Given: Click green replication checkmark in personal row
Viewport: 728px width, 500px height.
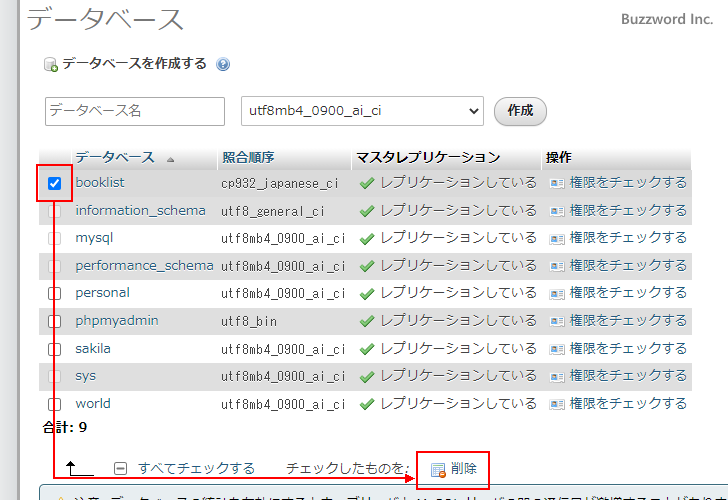Looking at the screenshot, I should (x=367, y=294).
